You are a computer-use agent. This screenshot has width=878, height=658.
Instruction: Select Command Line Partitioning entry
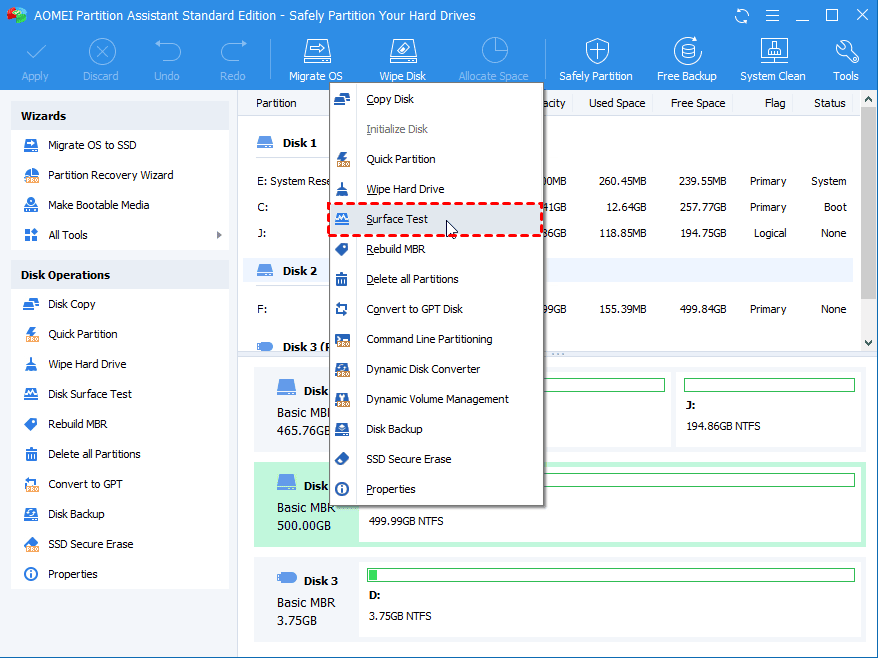pyautogui.click(x=436, y=339)
